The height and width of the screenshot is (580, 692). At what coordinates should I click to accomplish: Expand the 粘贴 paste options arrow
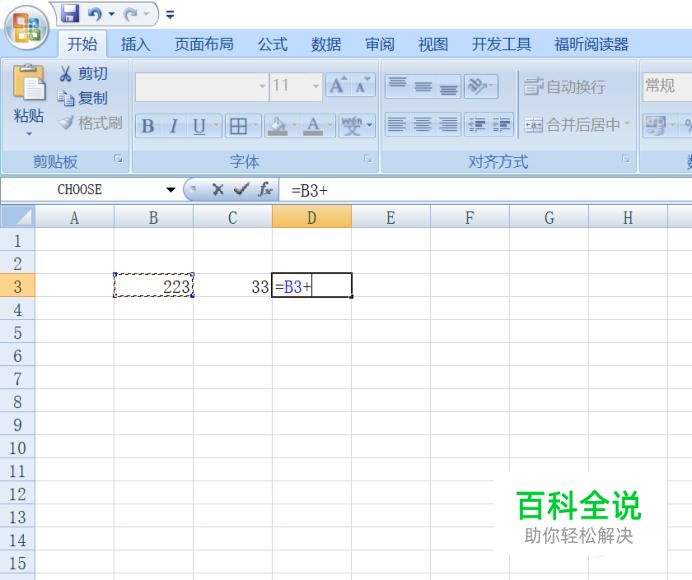29,133
